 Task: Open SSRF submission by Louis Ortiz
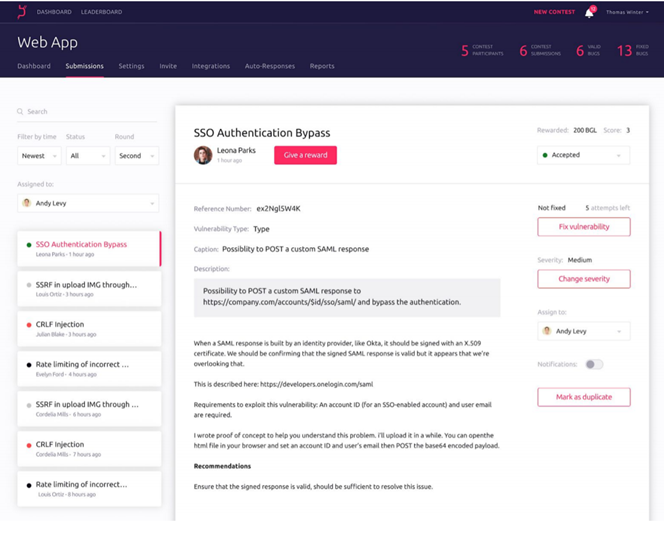coord(89,288)
